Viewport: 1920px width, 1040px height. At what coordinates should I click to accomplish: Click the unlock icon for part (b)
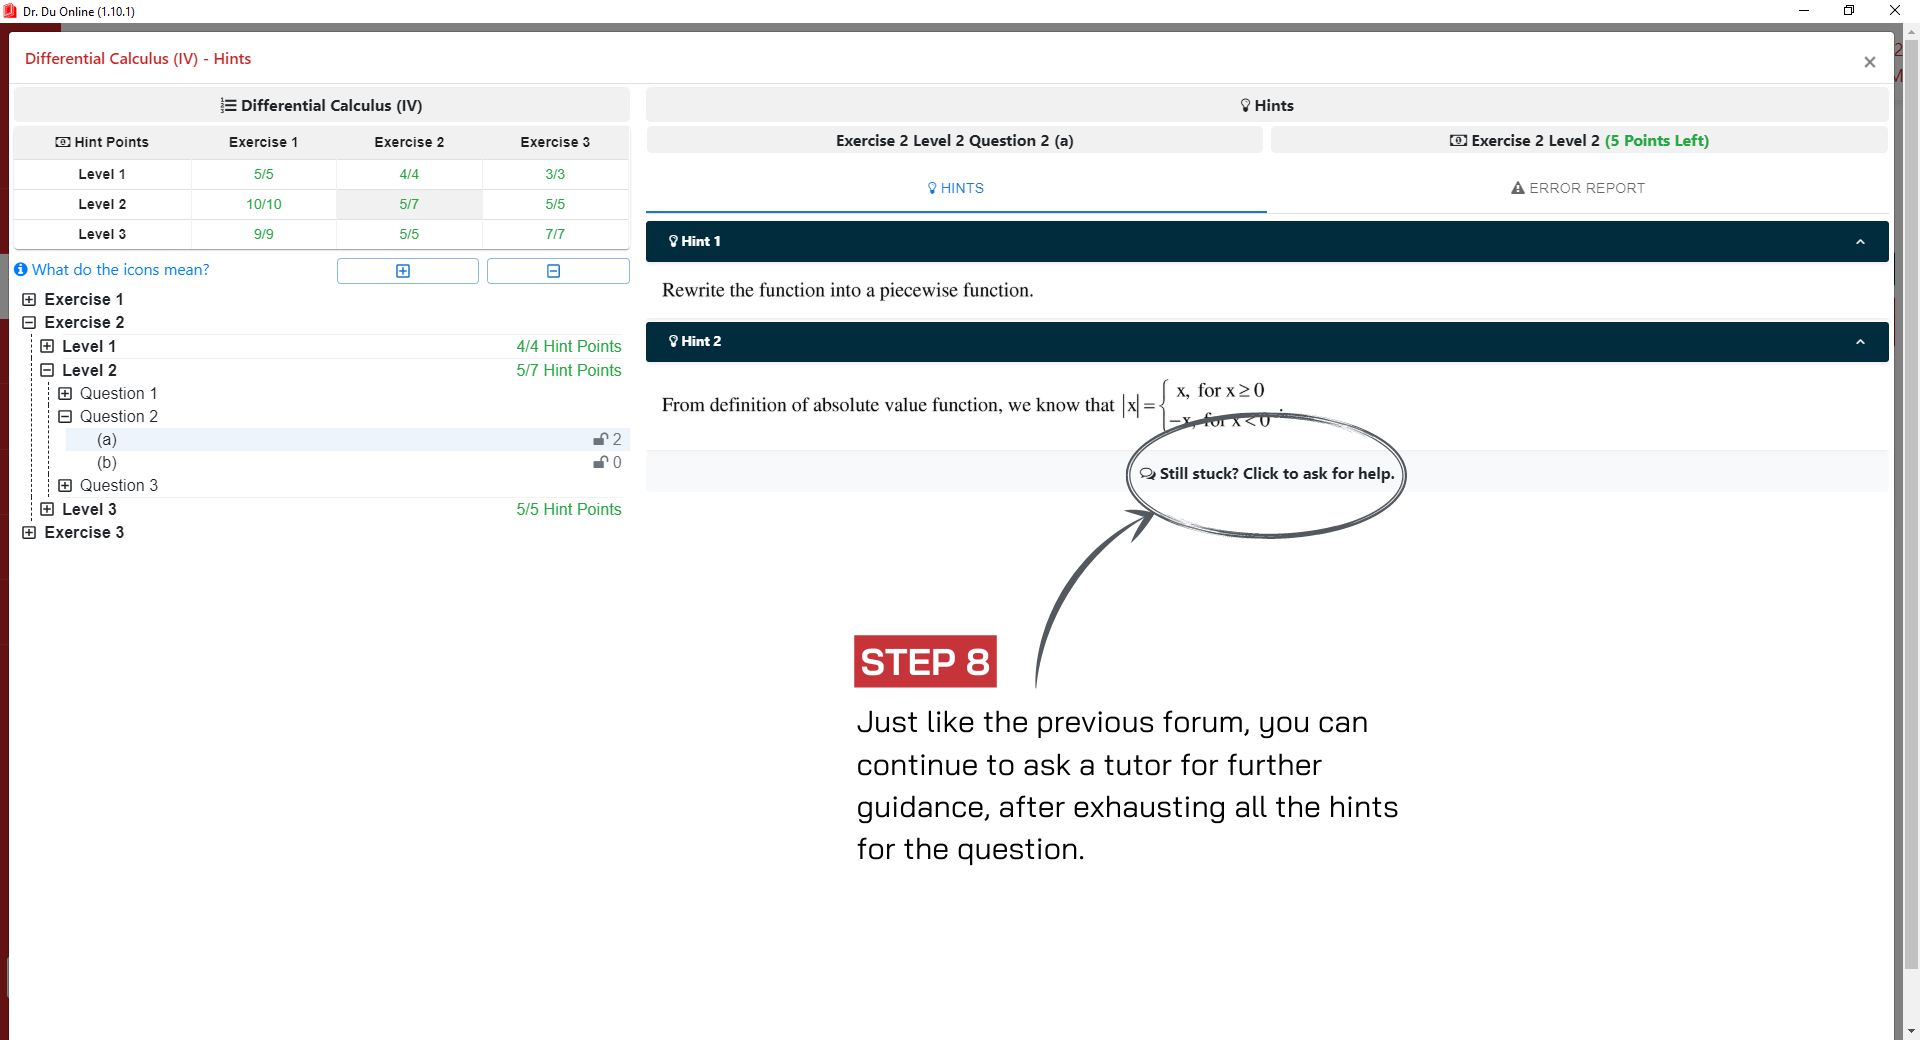coord(600,462)
